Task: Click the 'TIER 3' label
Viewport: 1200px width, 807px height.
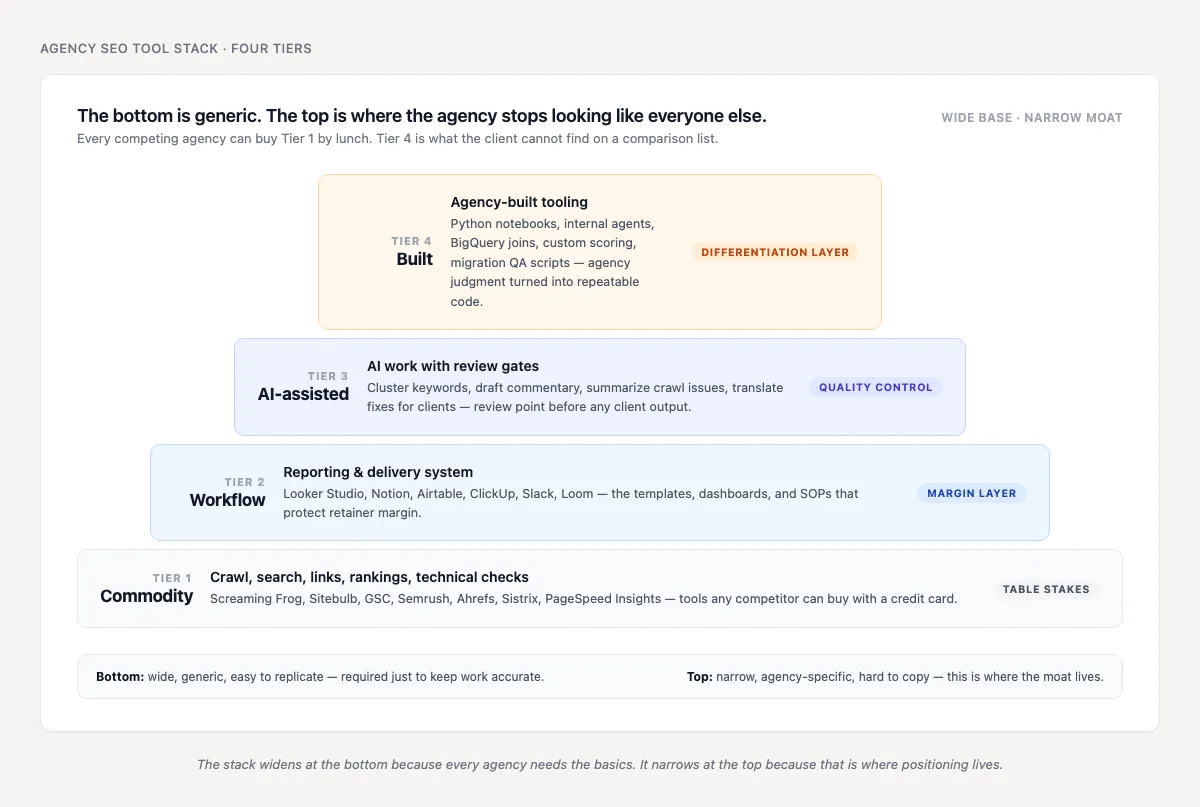Action: click(x=328, y=376)
